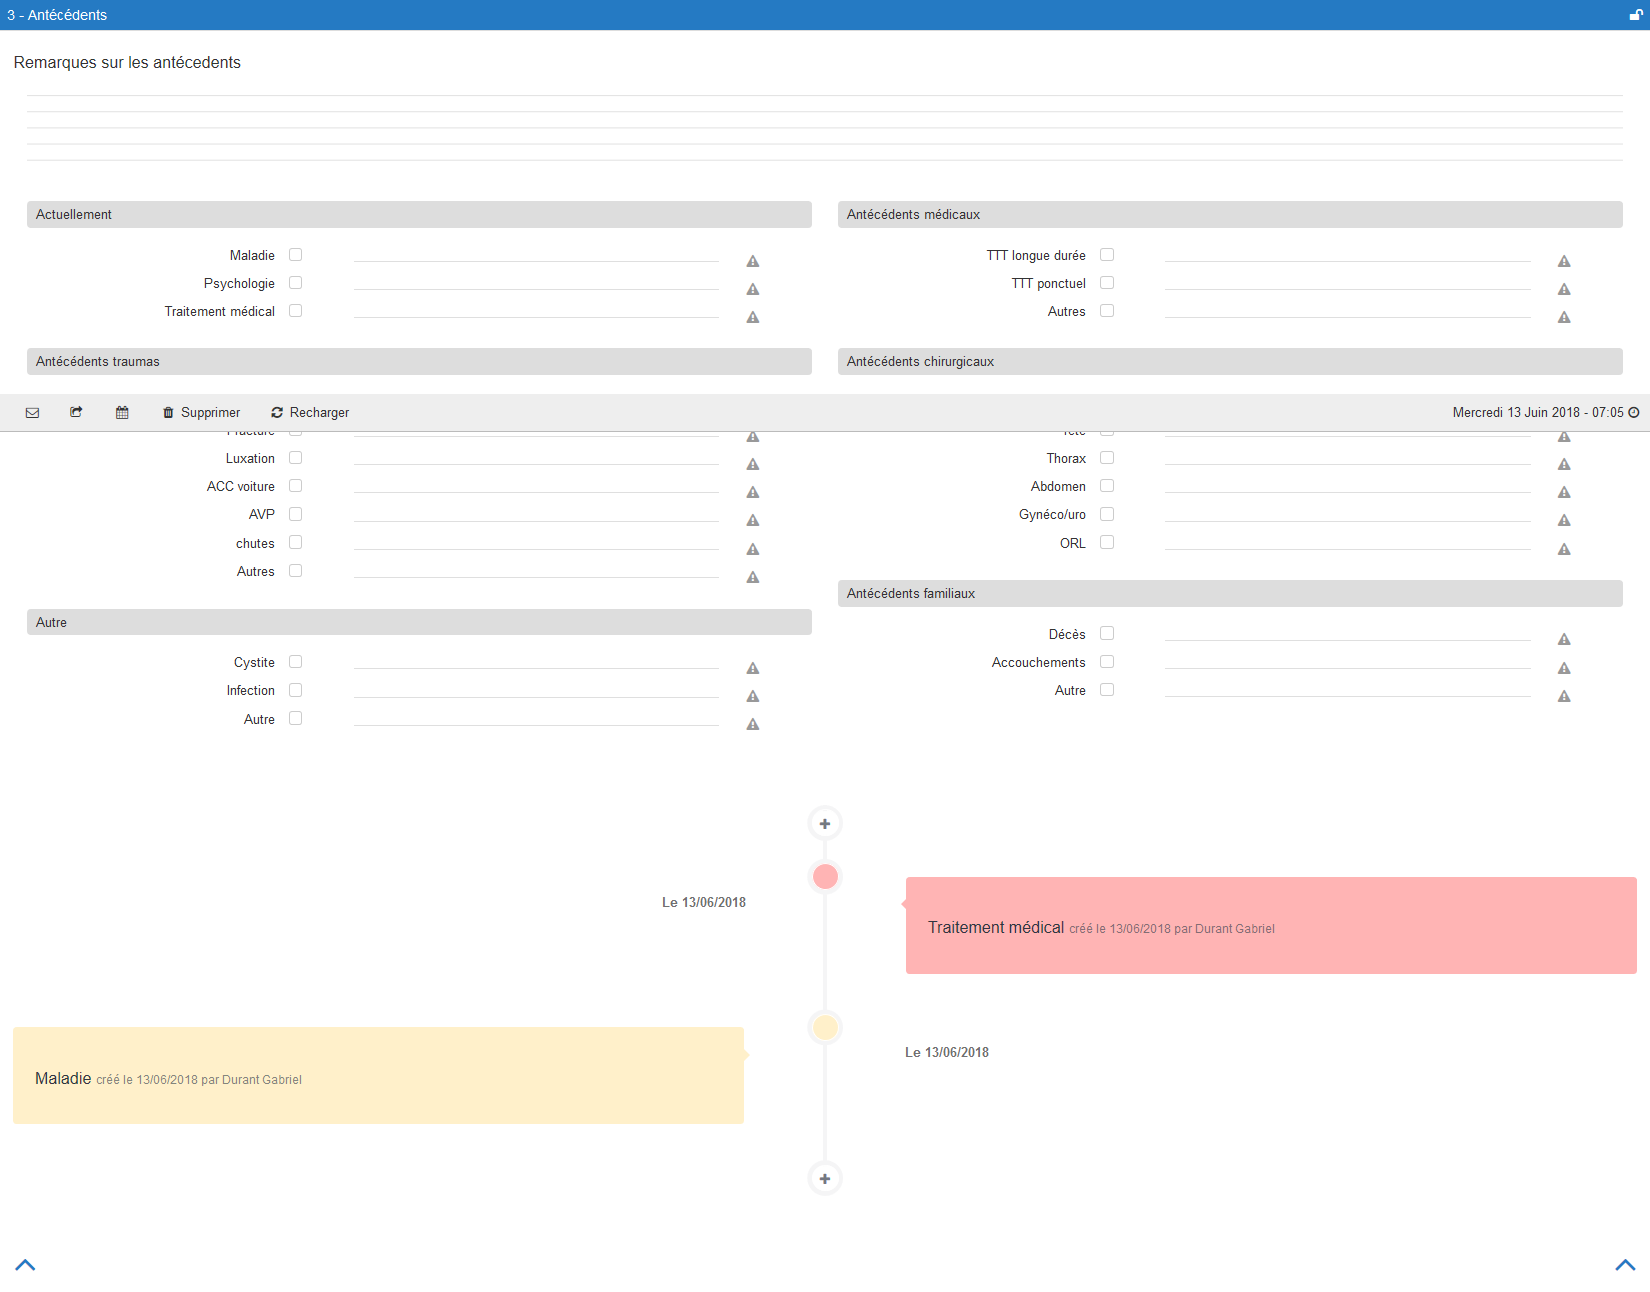Click the 3 - Antécédents title bar

825,15
